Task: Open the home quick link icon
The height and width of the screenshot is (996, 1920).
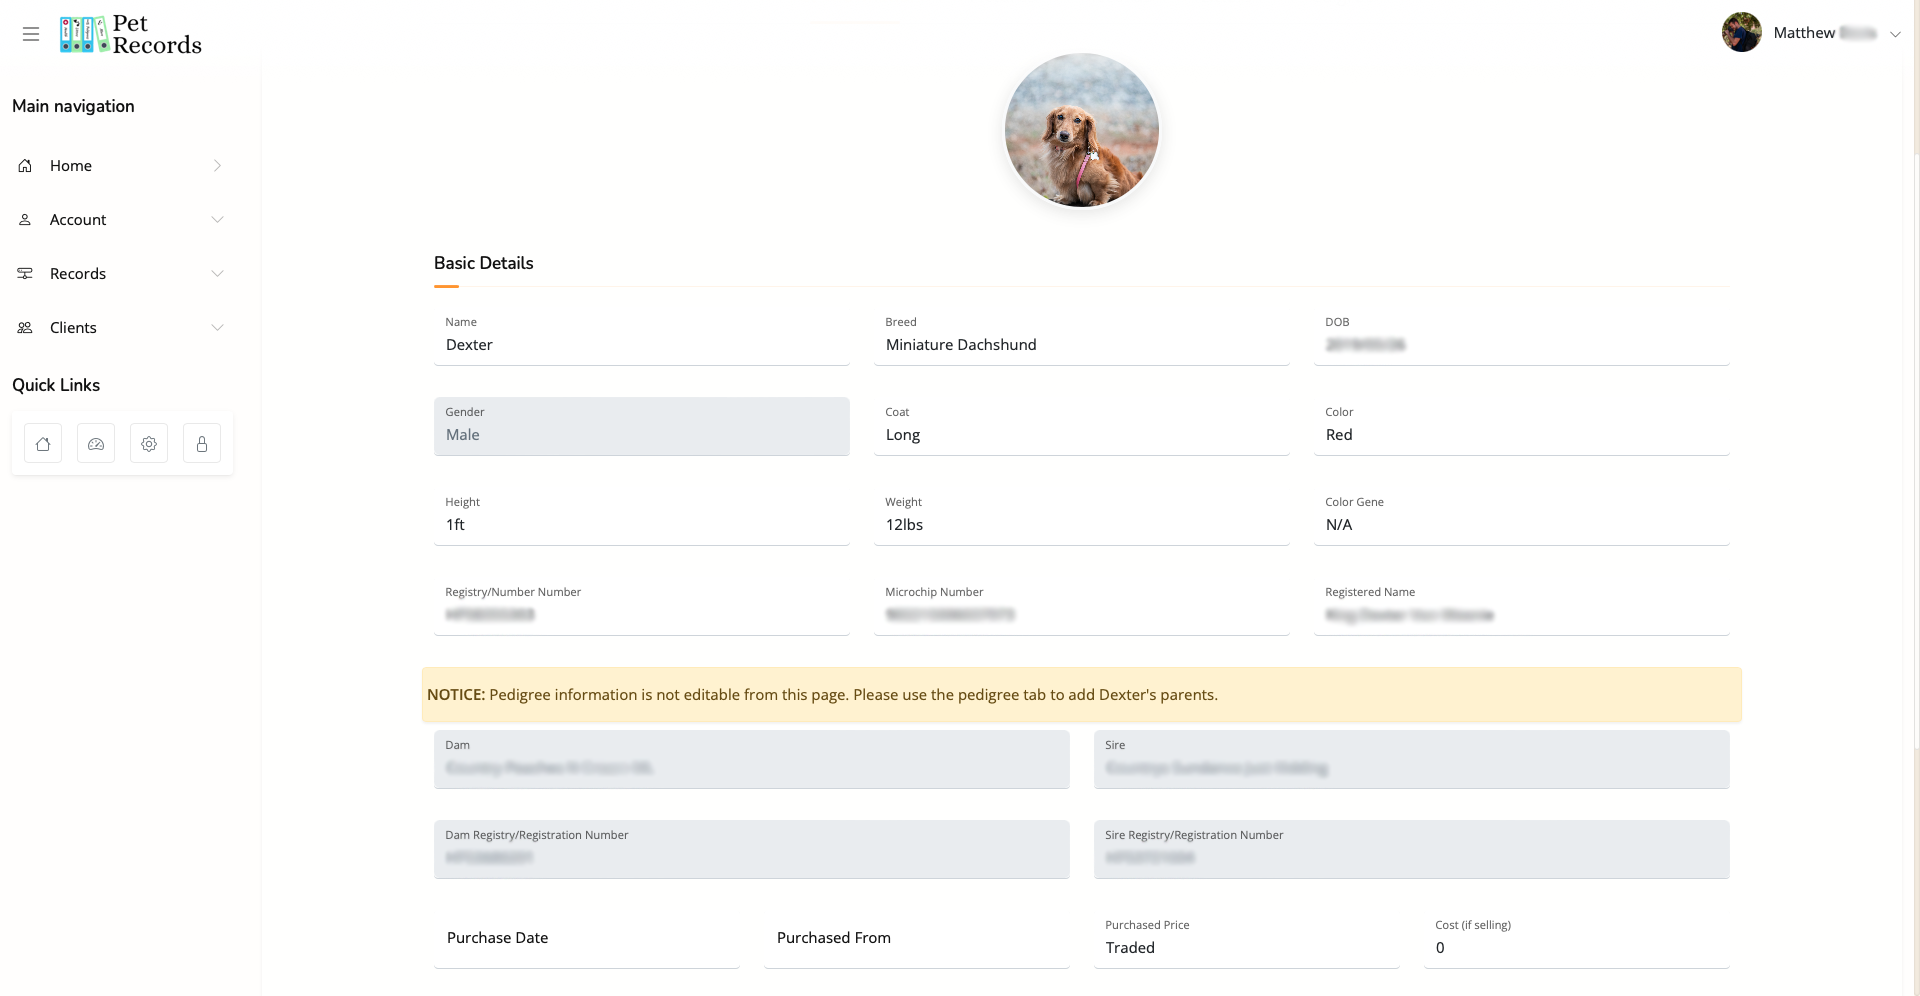Action: pyautogui.click(x=43, y=444)
